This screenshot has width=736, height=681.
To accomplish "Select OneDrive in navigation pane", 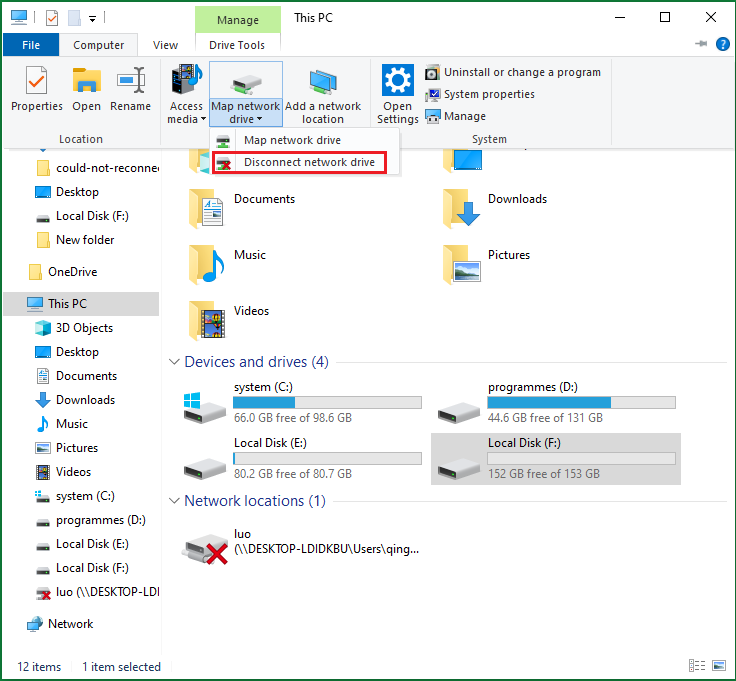I will click(x=72, y=272).
